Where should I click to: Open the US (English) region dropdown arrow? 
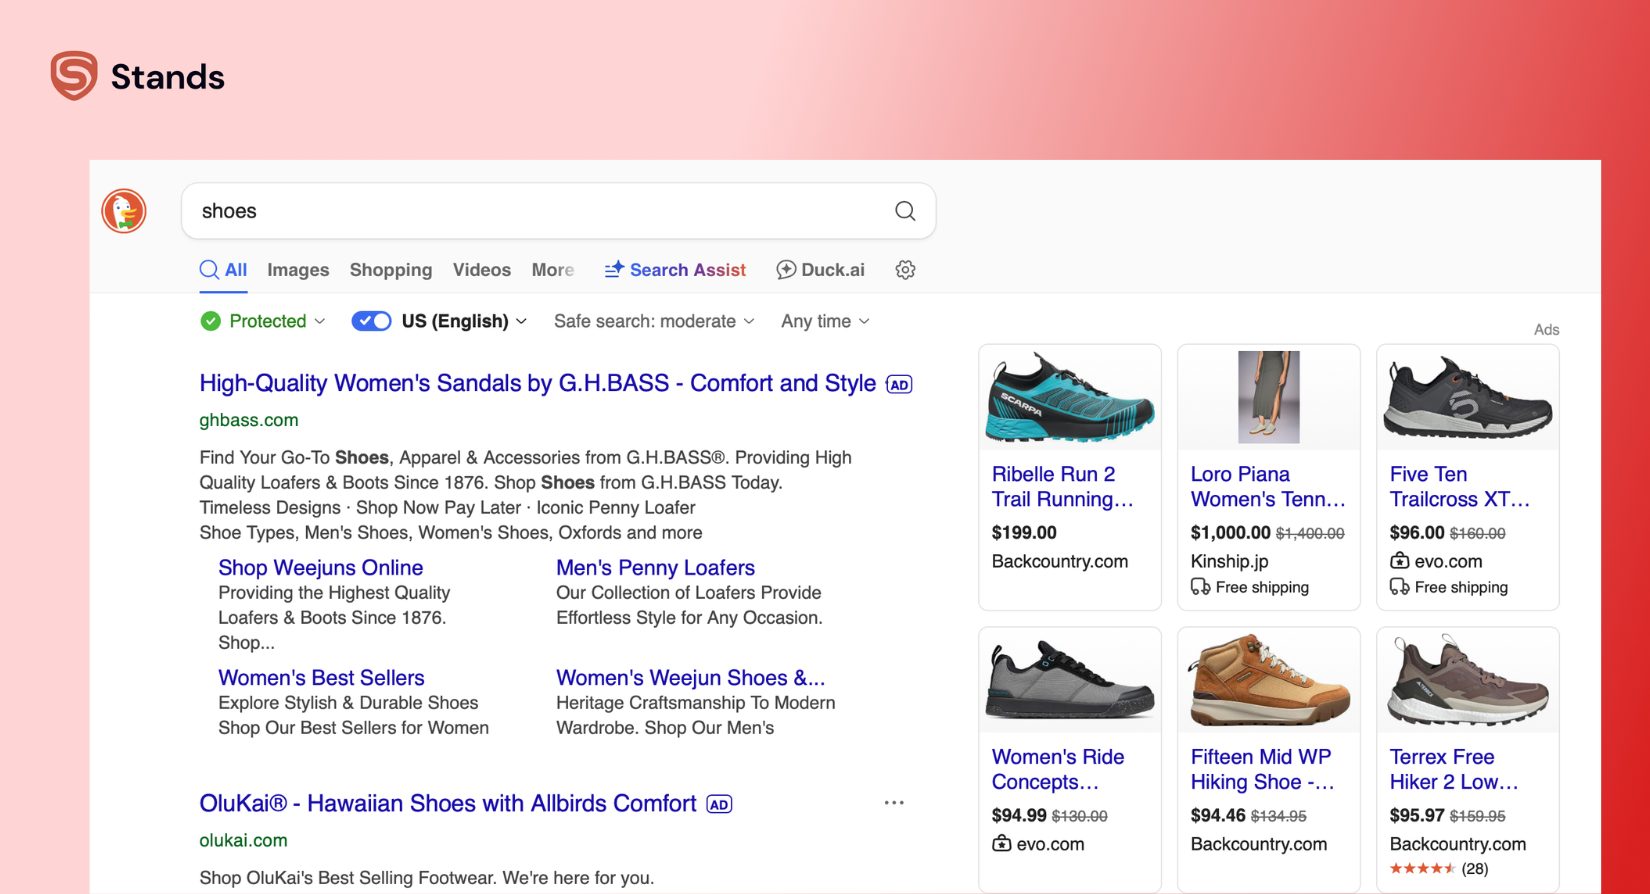521,322
